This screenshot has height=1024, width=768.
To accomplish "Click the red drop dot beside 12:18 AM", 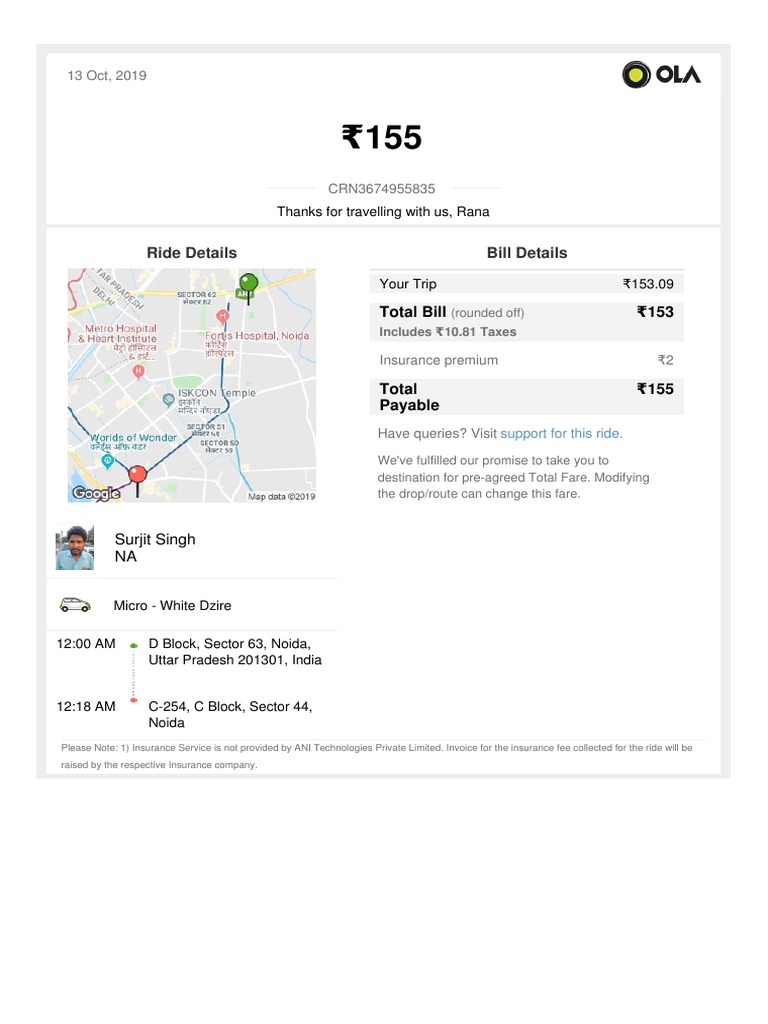I will (x=134, y=701).
